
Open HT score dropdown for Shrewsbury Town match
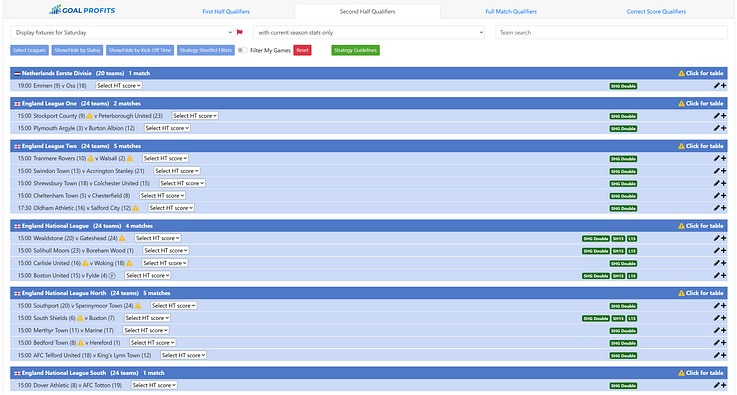tap(182, 183)
